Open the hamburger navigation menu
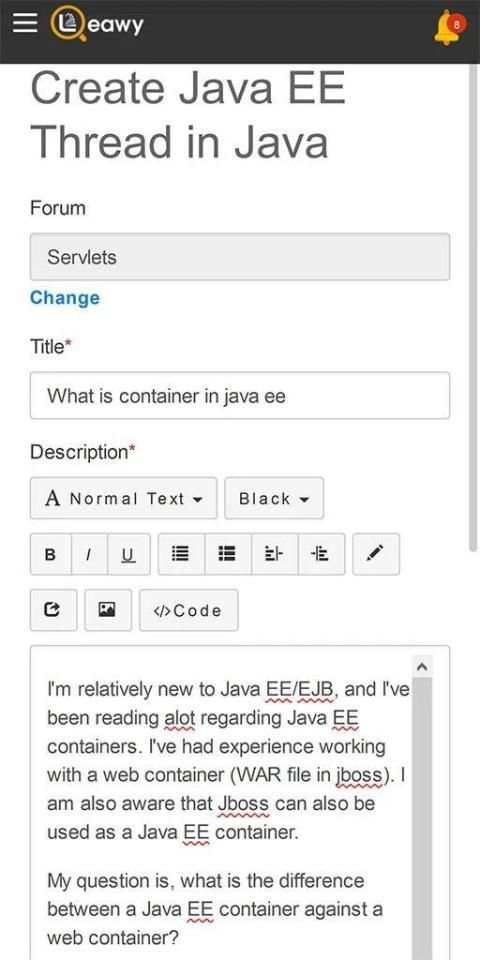Viewport: 480px width, 960px height. 25,23
